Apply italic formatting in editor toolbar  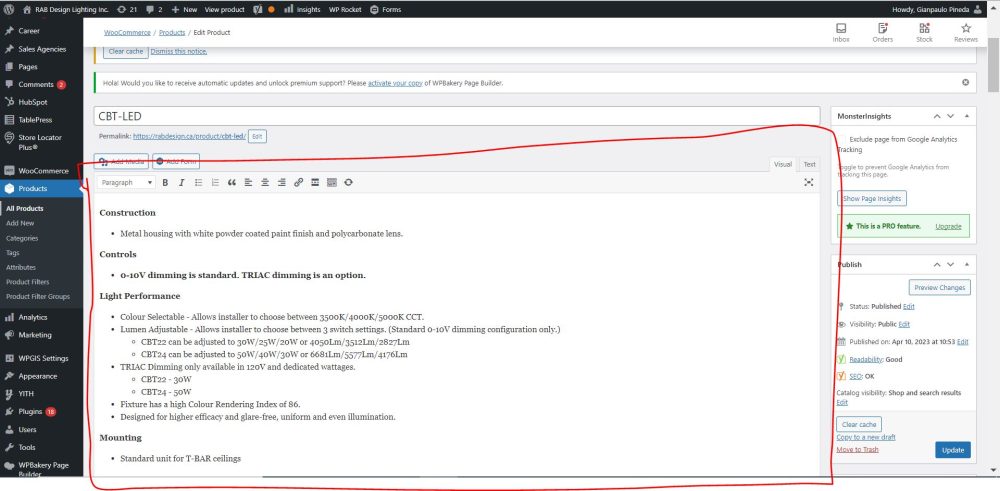tap(181, 183)
